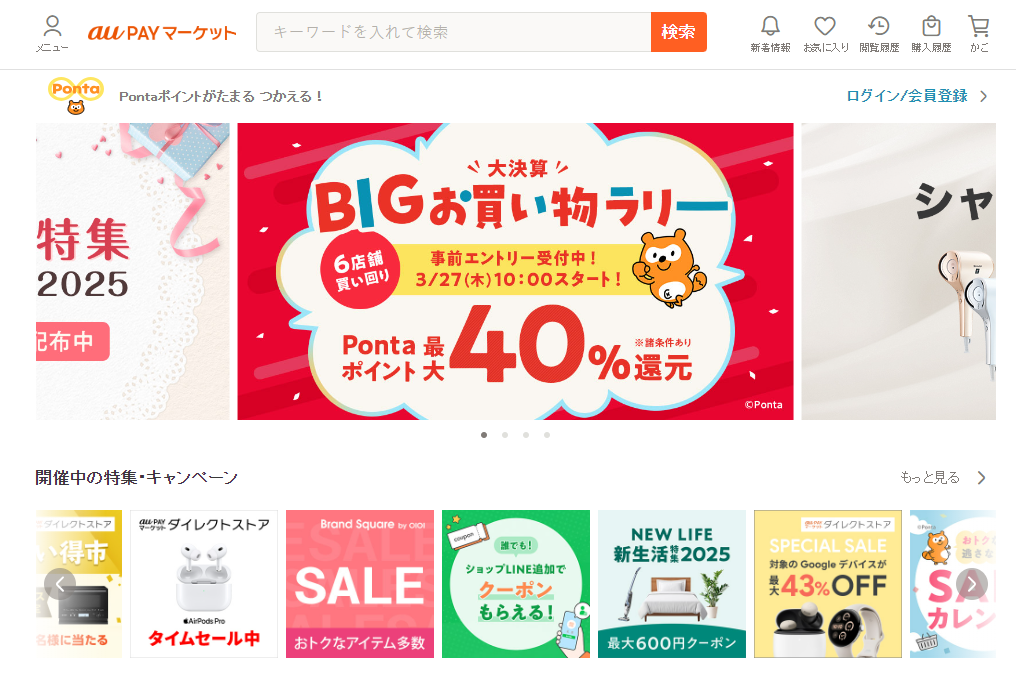This screenshot has height=676, width=1016.
Task: Click the Ponta logo icon
Action: (x=76, y=96)
